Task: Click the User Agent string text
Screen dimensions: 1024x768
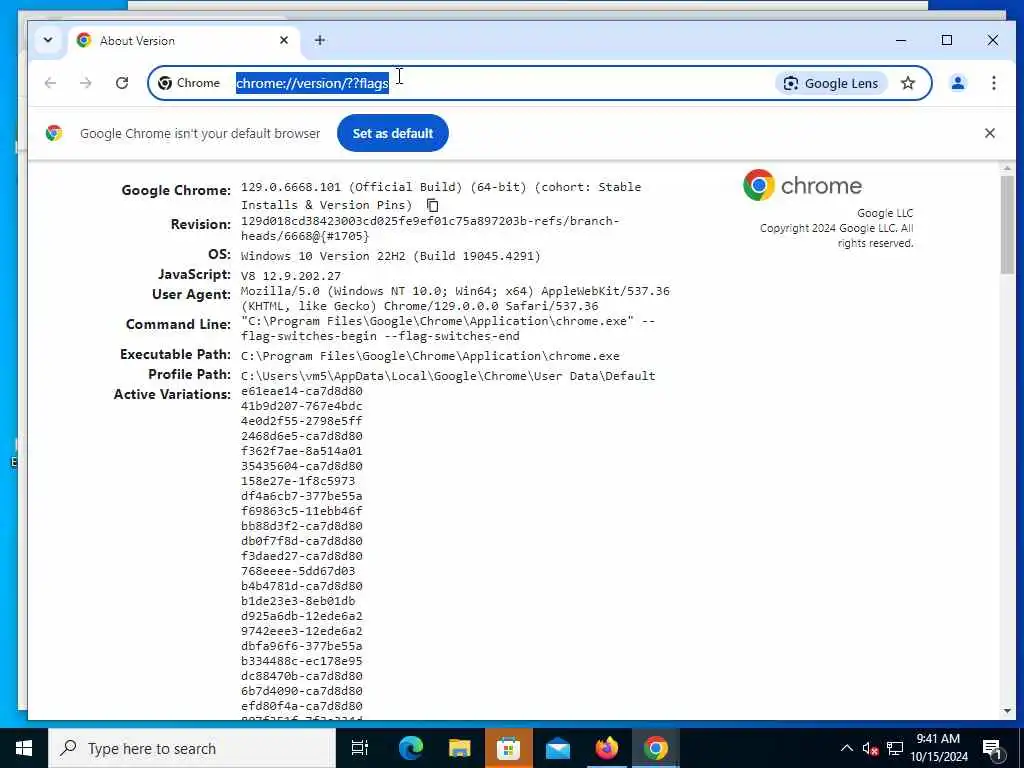Action: tap(455, 298)
